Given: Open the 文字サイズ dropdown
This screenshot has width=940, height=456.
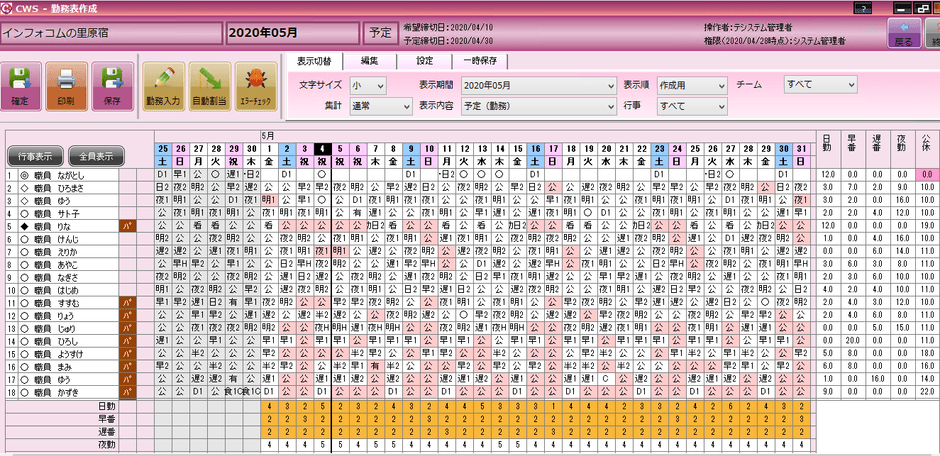Looking at the screenshot, I should (367, 86).
